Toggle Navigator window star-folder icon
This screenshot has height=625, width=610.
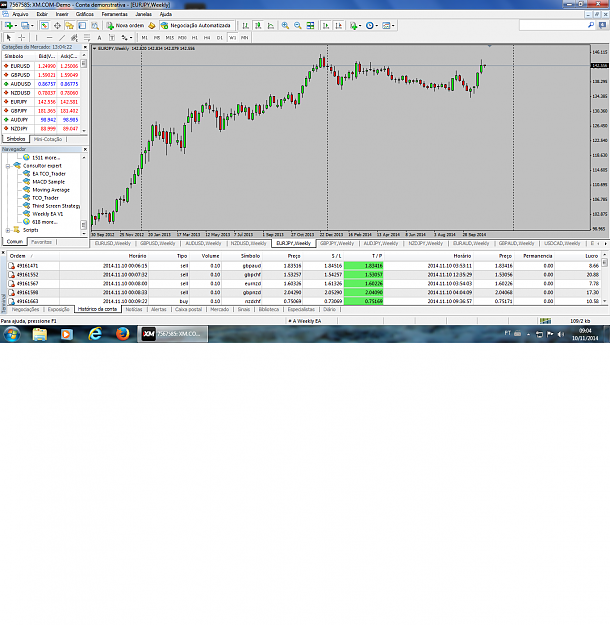tap(69, 26)
